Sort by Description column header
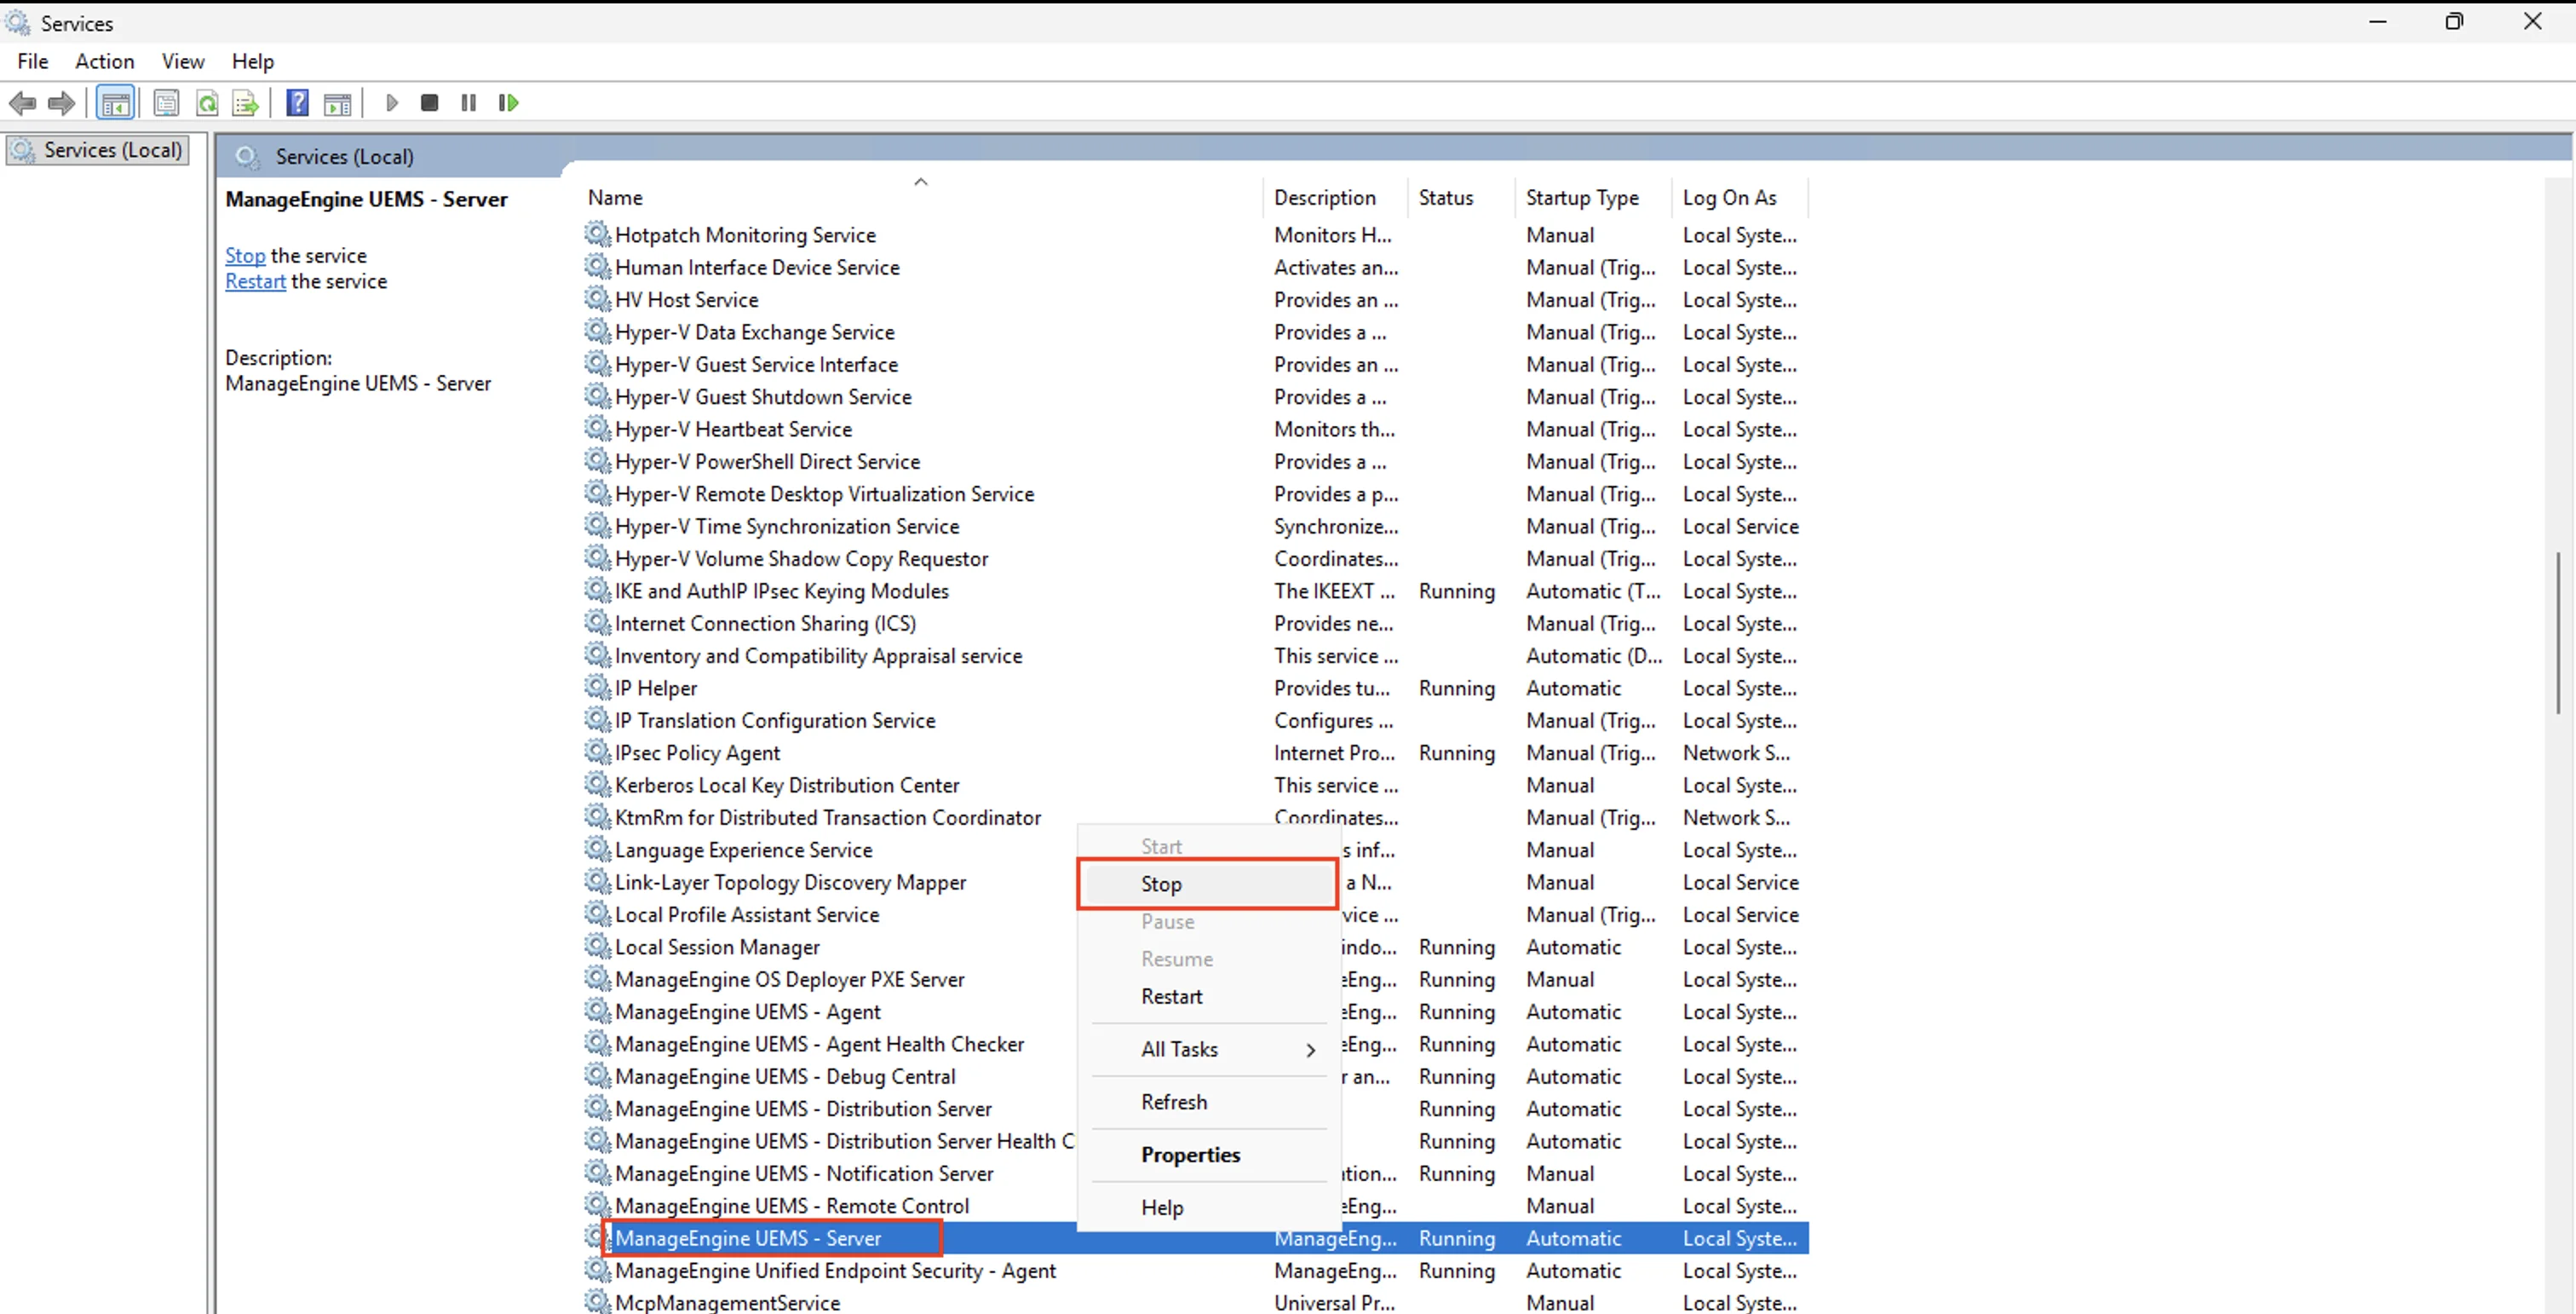Image resolution: width=2576 pixels, height=1314 pixels. [x=1335, y=197]
